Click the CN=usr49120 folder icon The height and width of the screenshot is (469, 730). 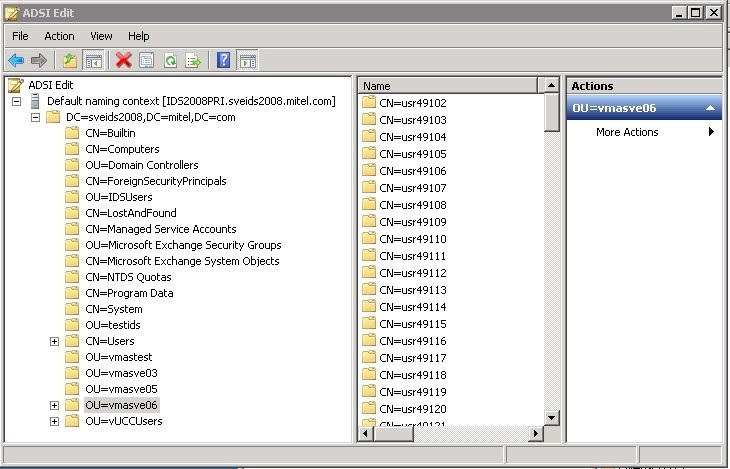pos(369,408)
